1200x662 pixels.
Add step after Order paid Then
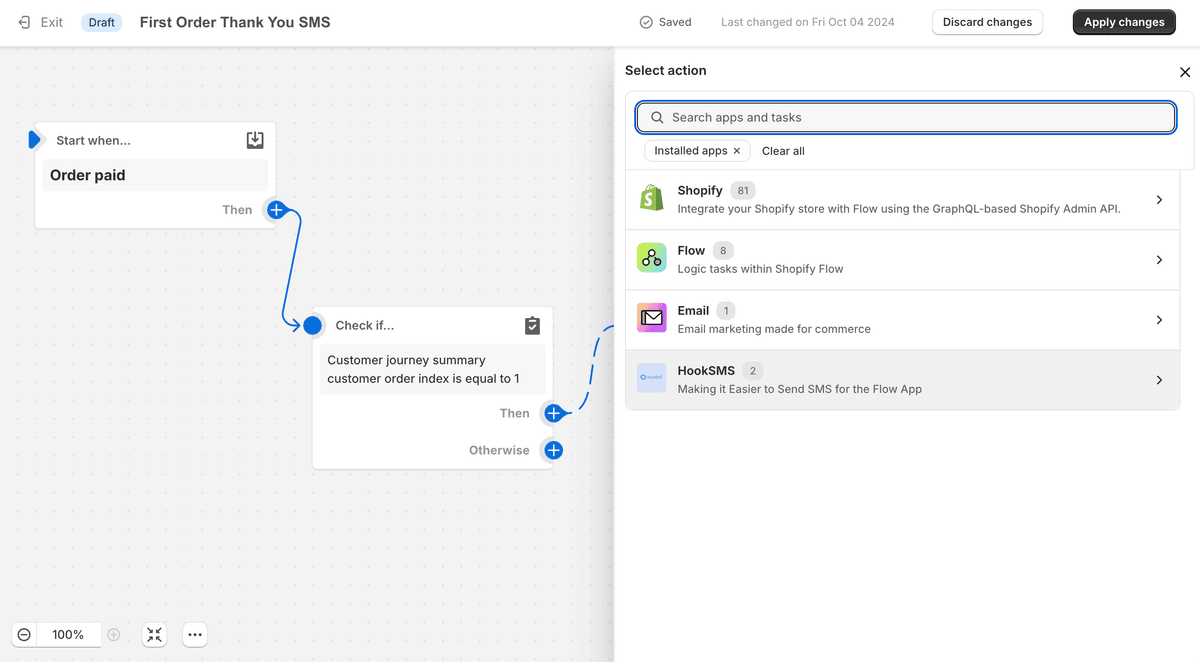(x=277, y=210)
